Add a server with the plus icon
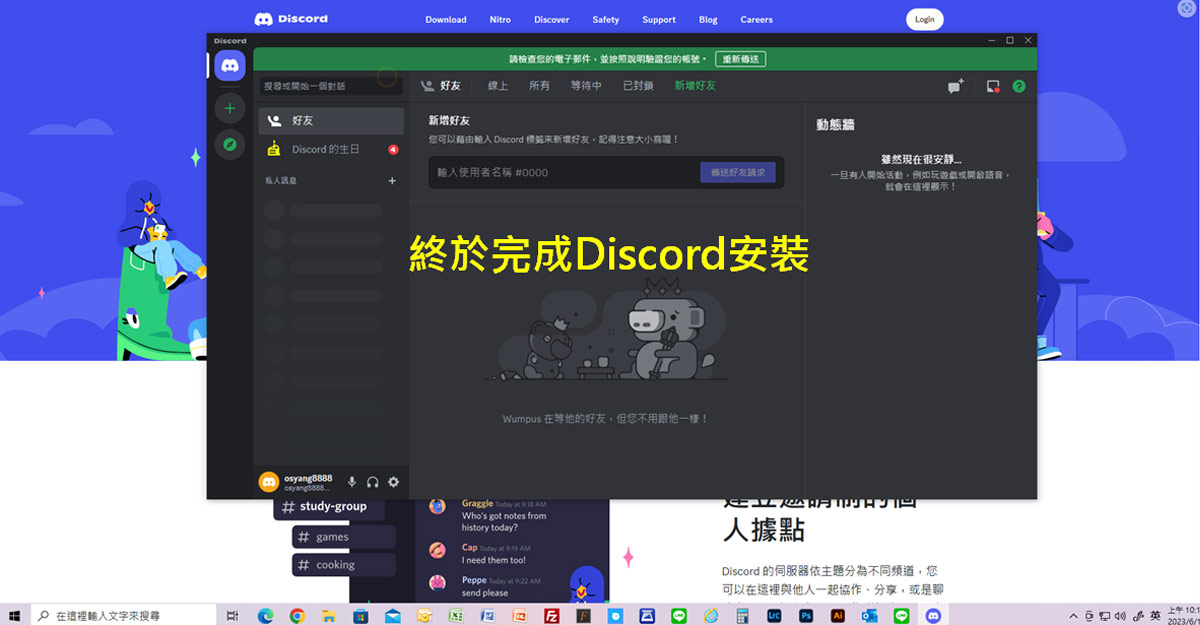1200x625 pixels. pyautogui.click(x=230, y=107)
